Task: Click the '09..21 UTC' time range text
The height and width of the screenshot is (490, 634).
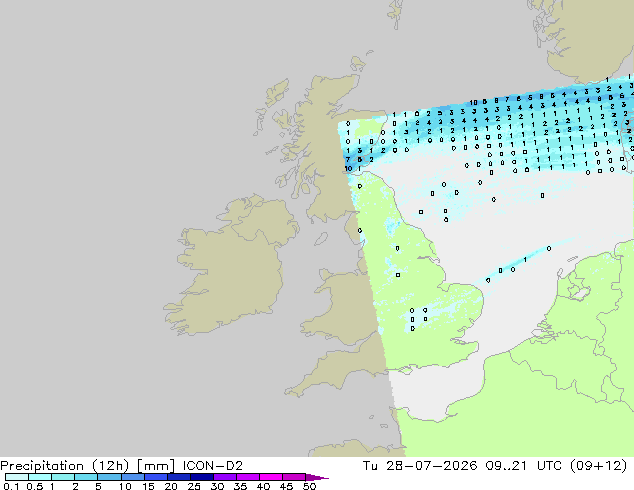Action: [x=523, y=466]
